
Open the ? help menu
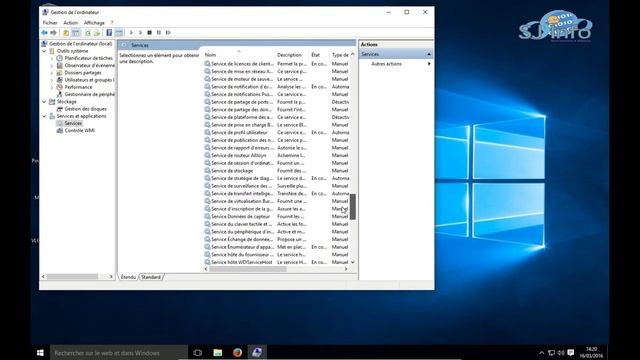112,23
